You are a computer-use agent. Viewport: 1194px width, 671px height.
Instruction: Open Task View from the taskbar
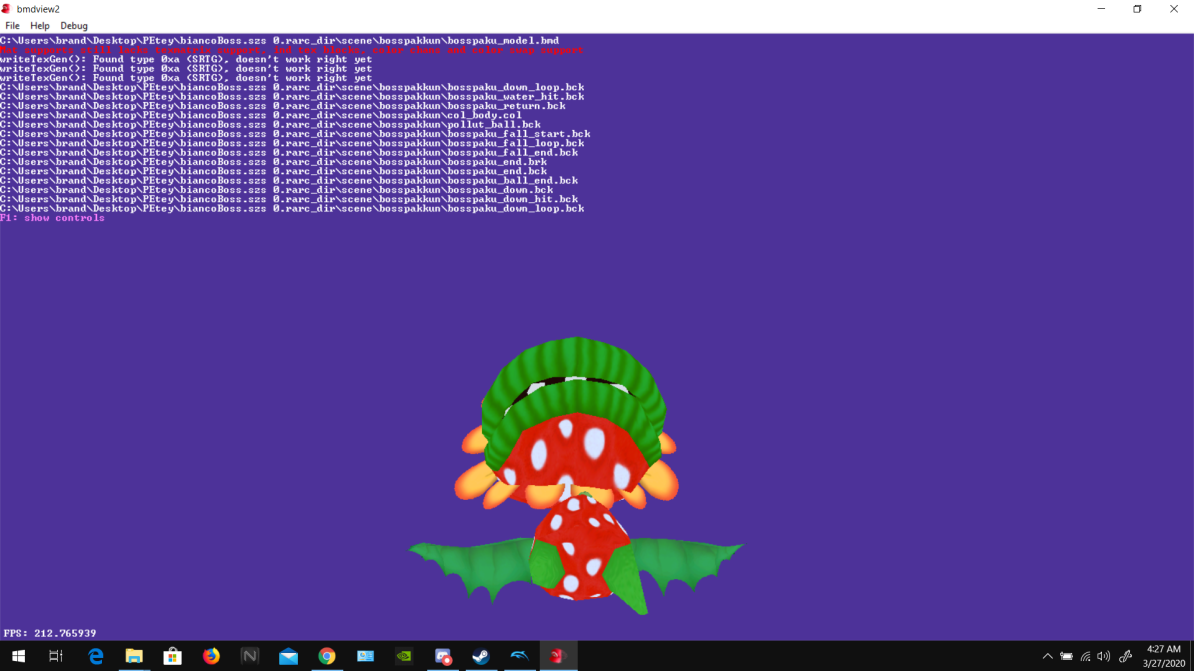click(x=56, y=656)
